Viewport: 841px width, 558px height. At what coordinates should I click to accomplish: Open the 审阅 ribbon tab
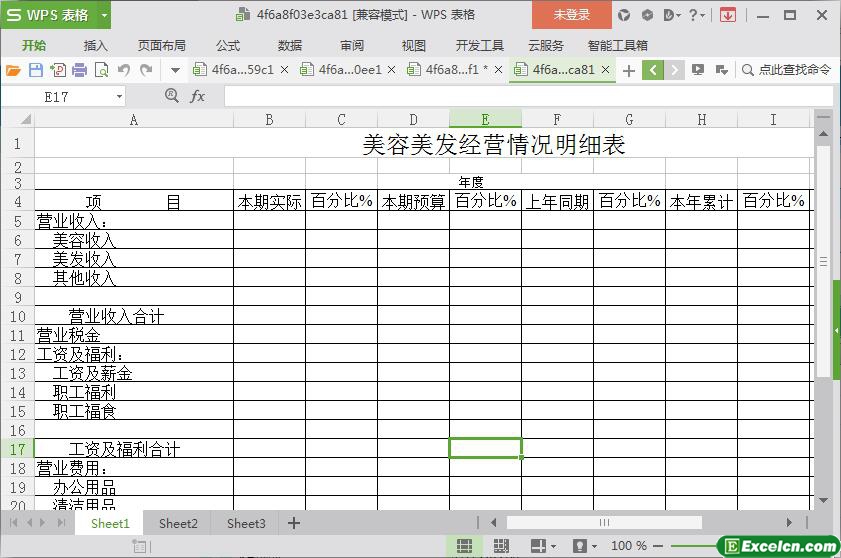pos(352,46)
